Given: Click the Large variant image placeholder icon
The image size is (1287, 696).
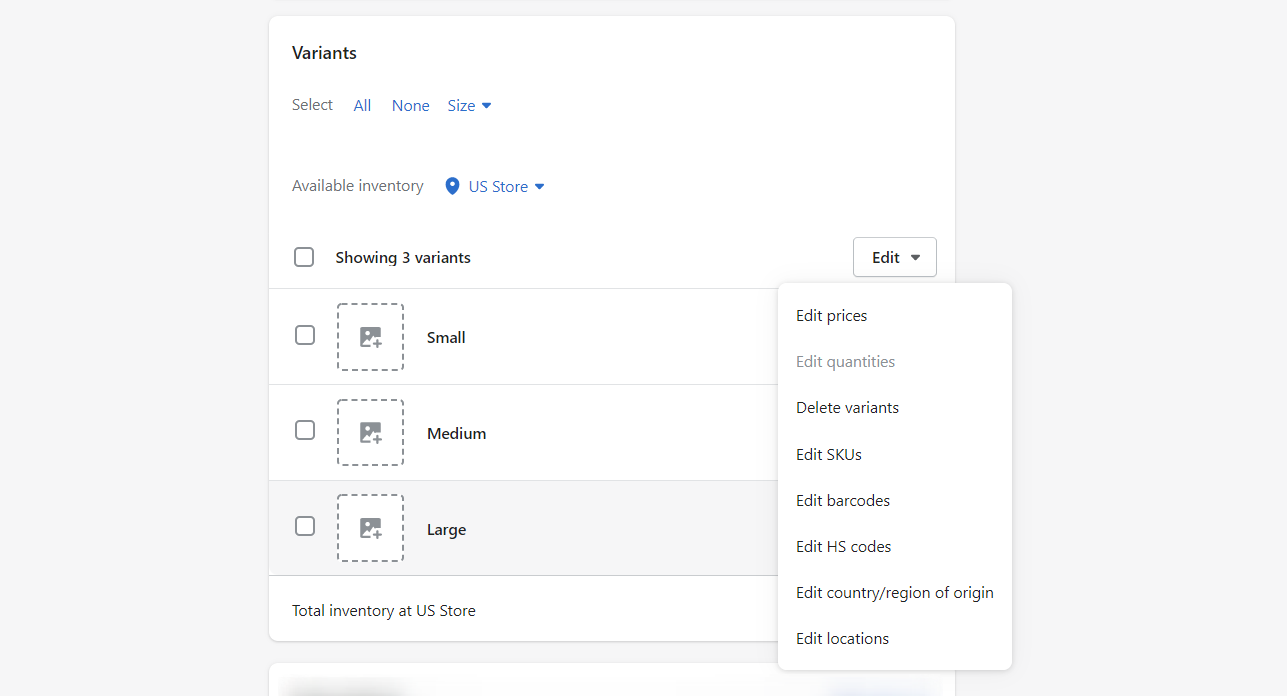Looking at the screenshot, I should (x=370, y=528).
